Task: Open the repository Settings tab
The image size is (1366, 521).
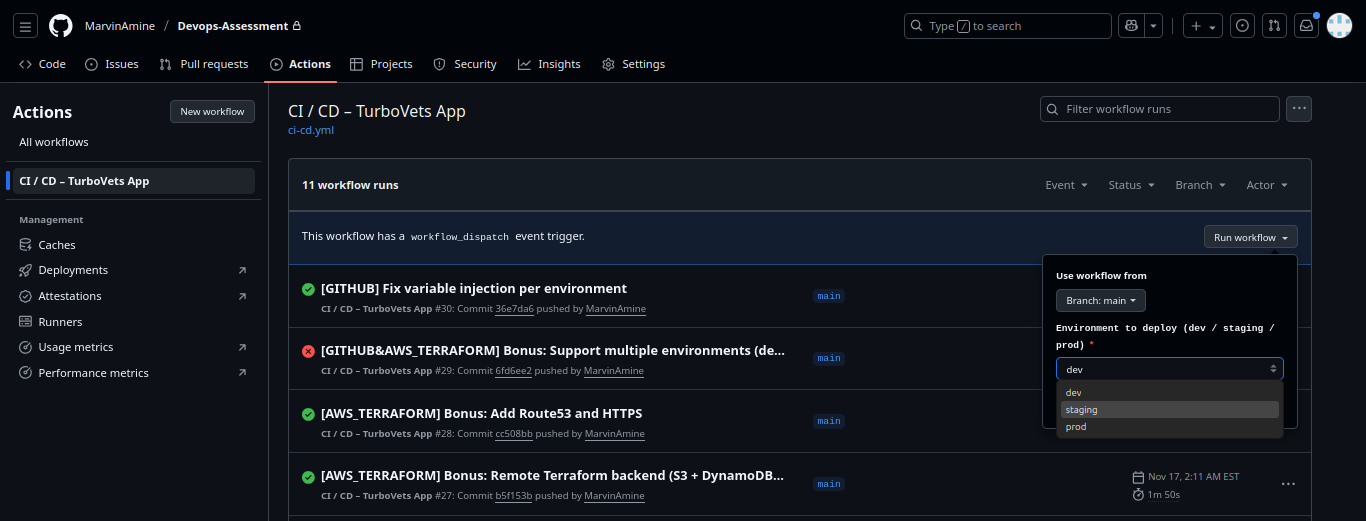Action: (633, 64)
